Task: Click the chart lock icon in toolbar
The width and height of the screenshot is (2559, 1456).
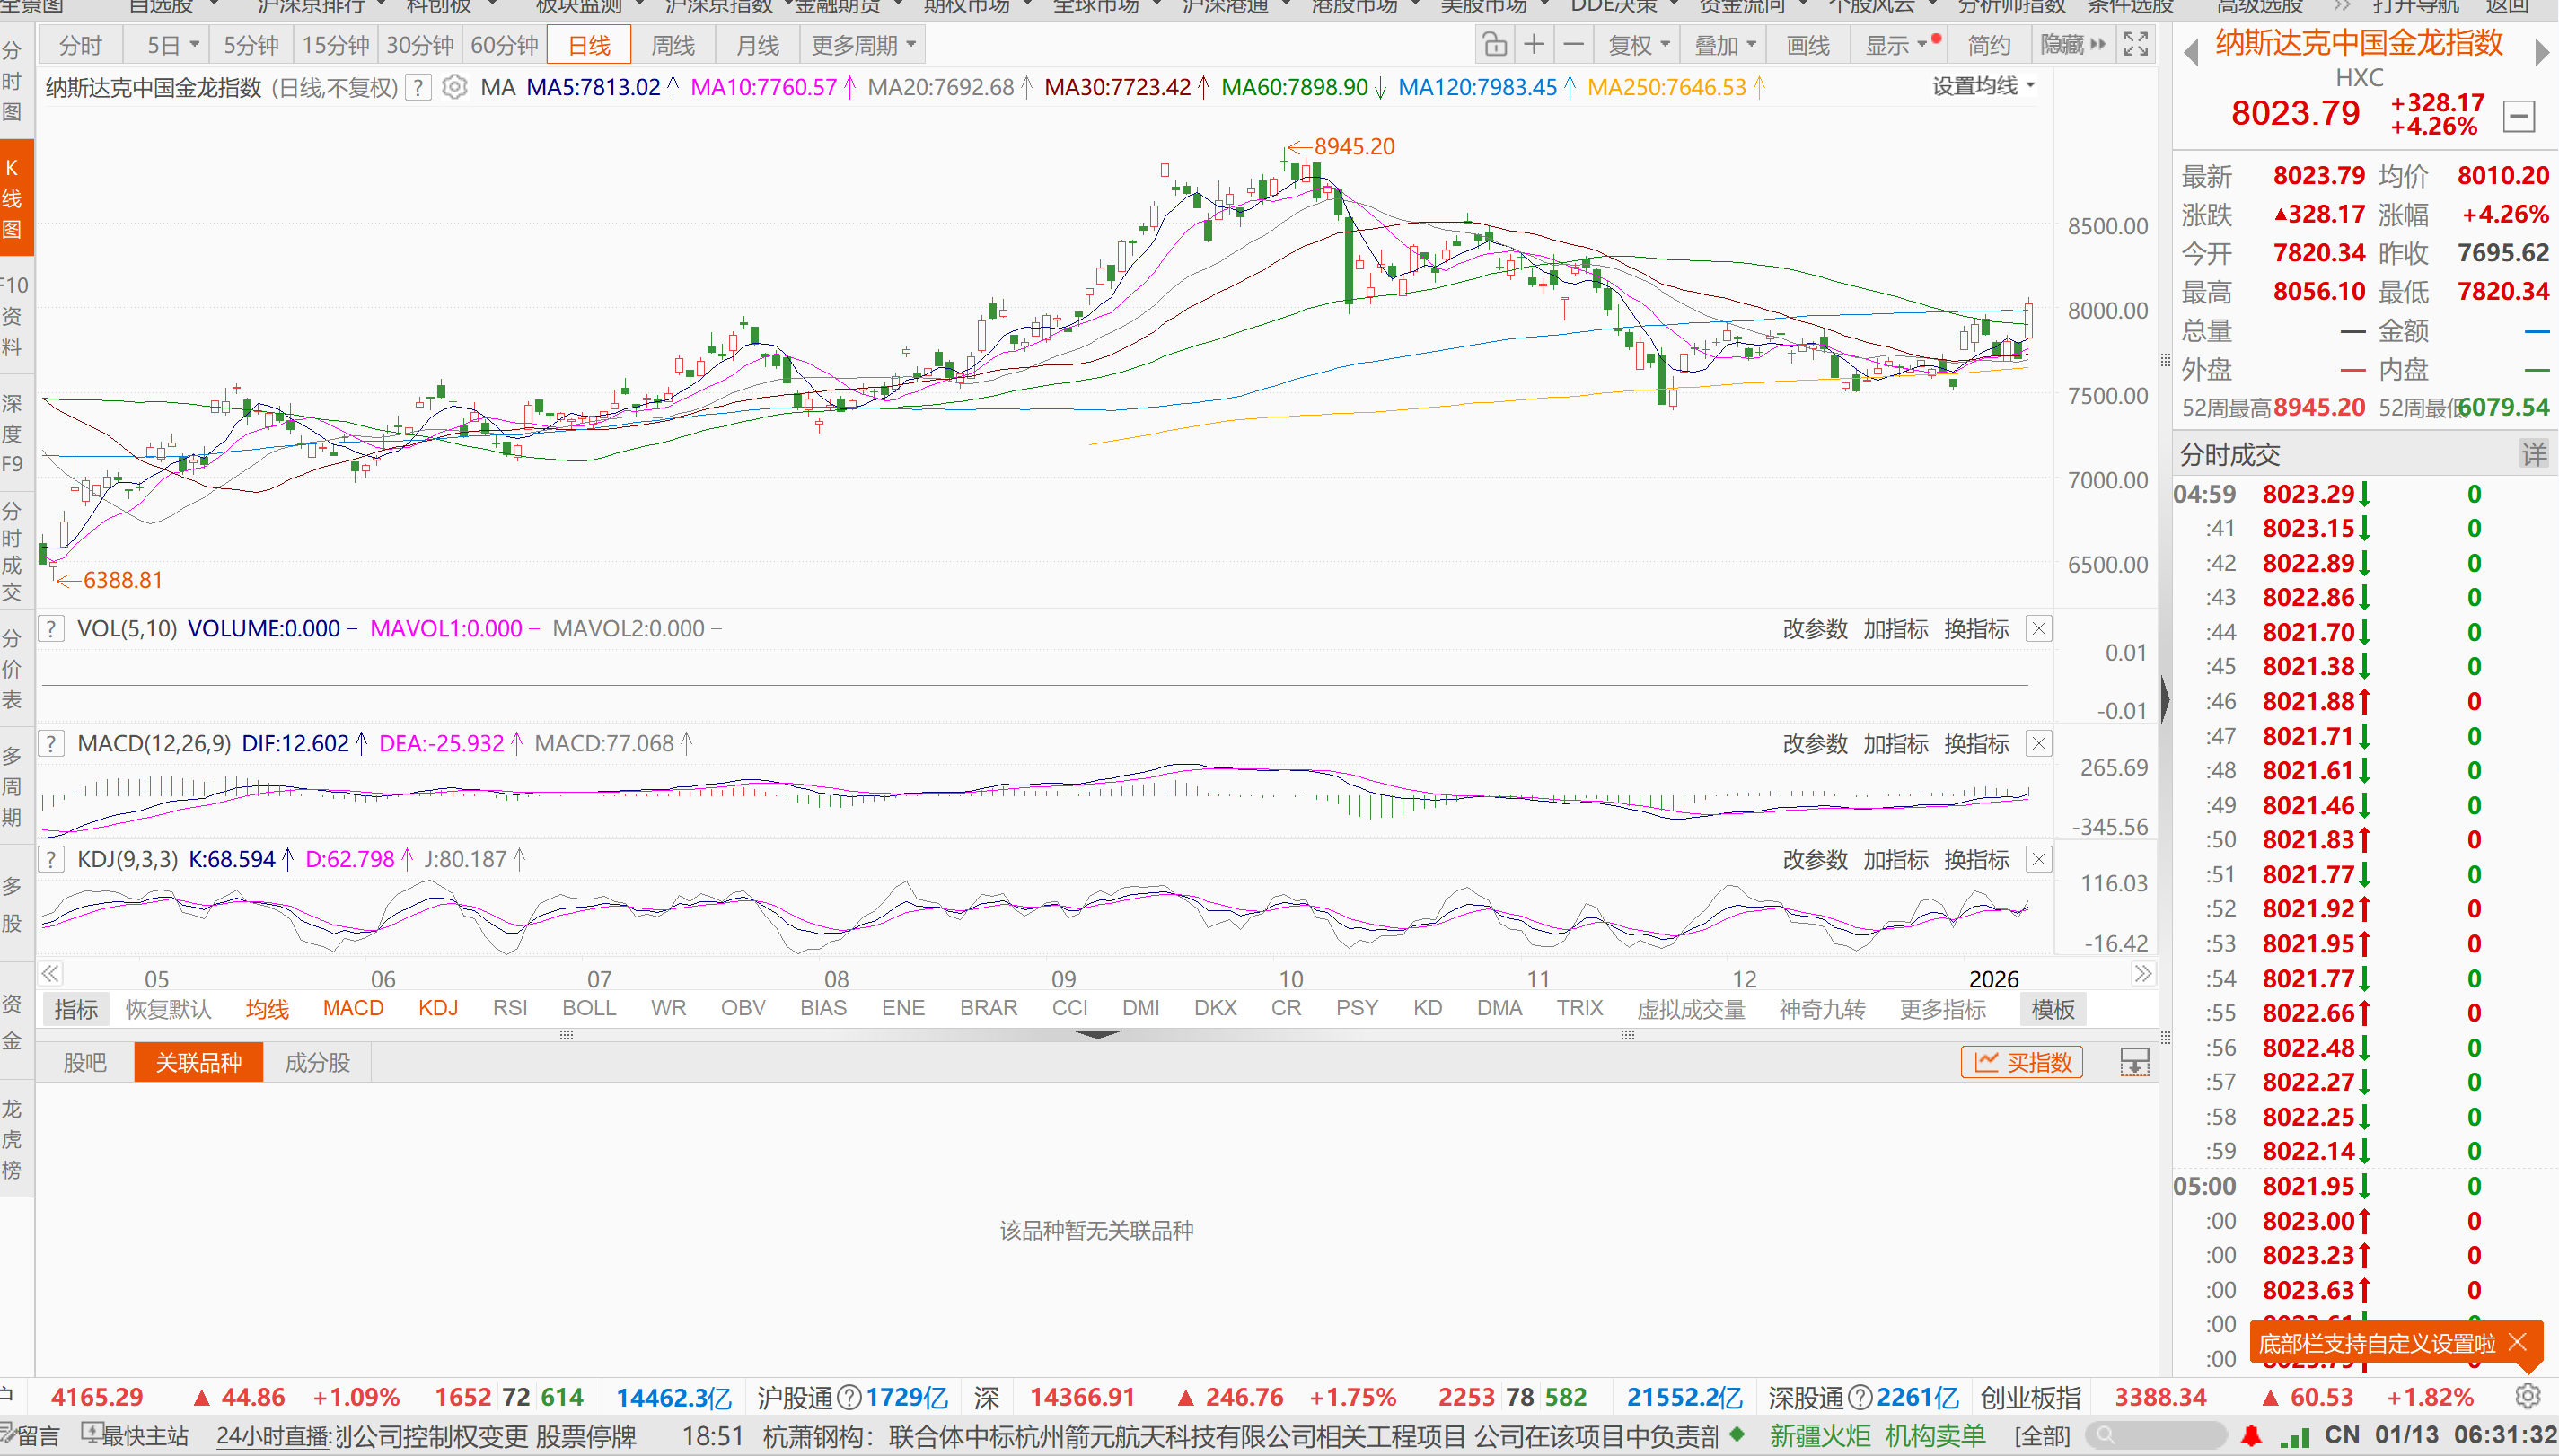Action: pos(1494,45)
